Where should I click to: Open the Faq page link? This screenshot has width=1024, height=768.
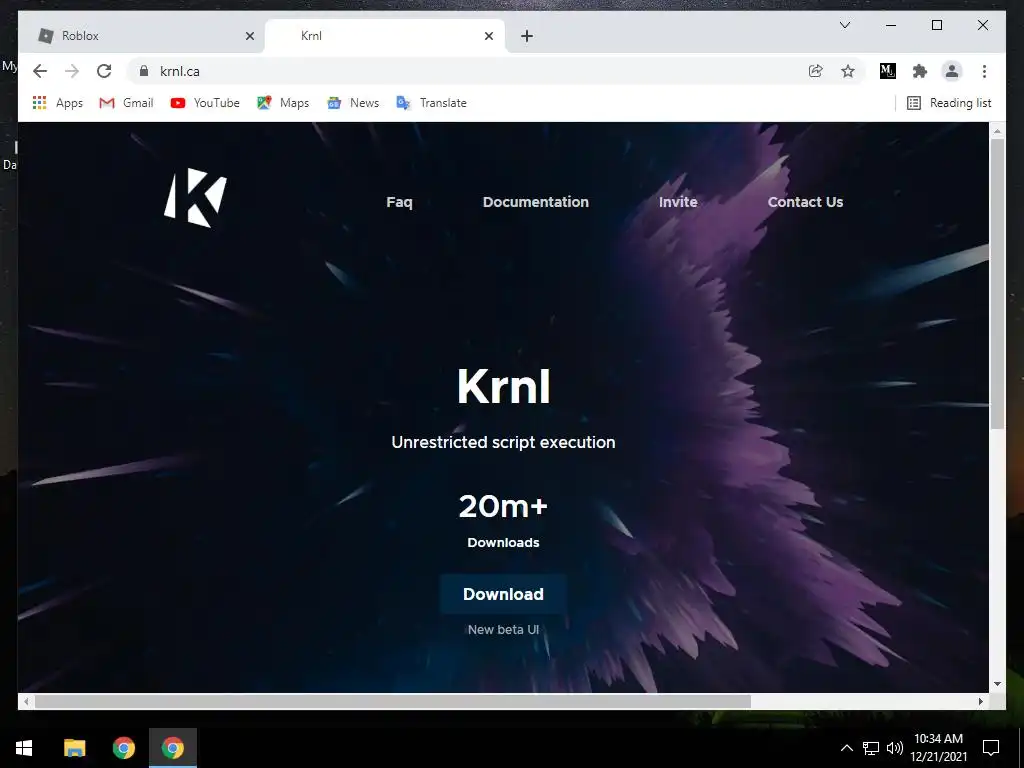point(399,202)
